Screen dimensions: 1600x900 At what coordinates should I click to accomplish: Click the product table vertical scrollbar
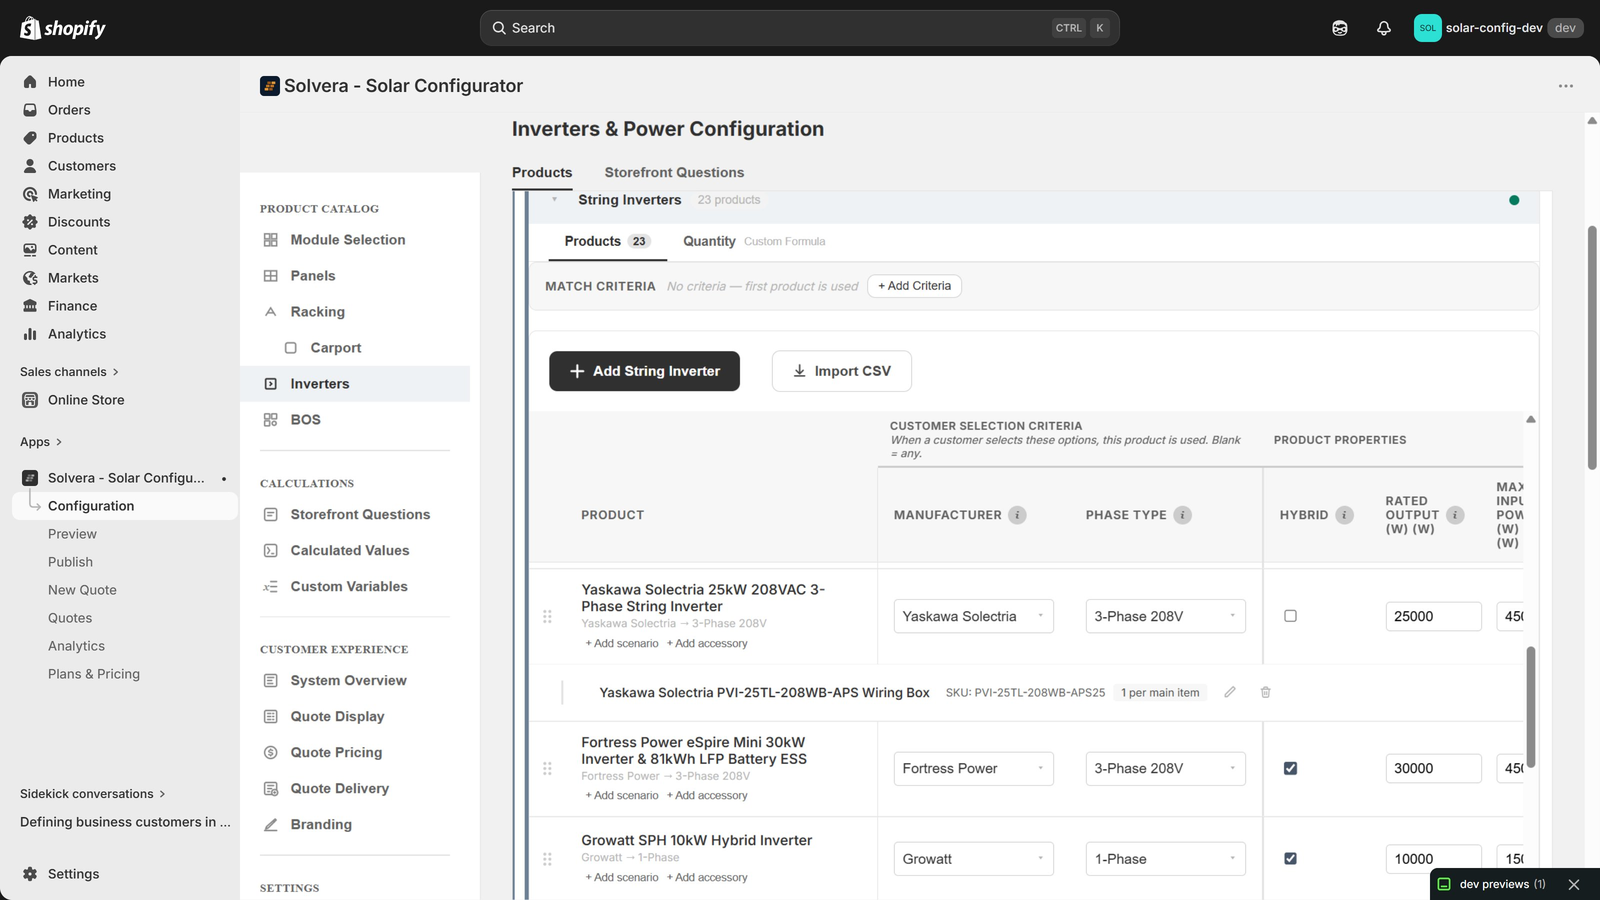click(x=1531, y=707)
